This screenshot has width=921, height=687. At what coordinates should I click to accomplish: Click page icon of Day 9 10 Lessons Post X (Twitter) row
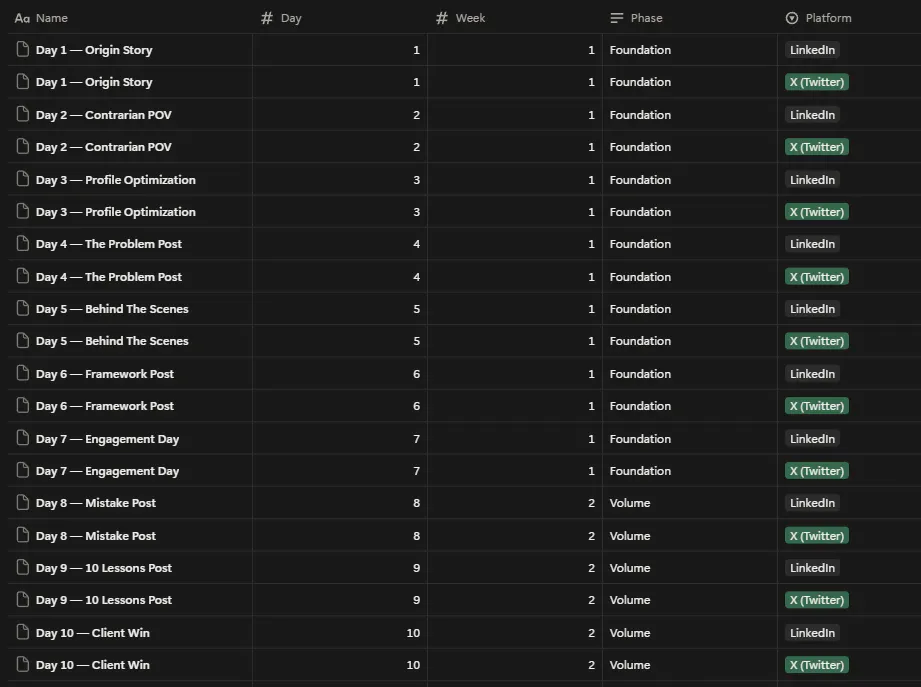click(x=22, y=600)
